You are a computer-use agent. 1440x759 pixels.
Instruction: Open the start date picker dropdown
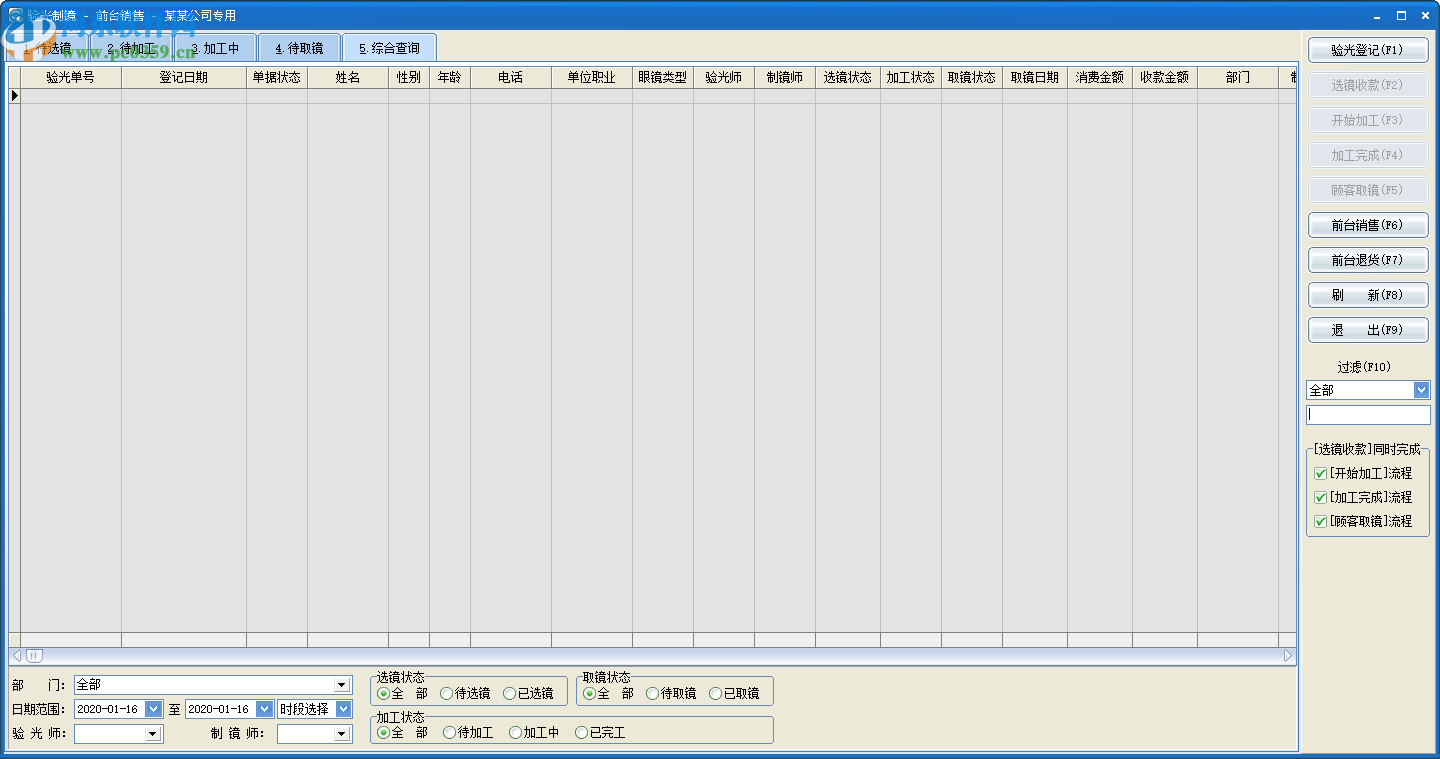153,709
